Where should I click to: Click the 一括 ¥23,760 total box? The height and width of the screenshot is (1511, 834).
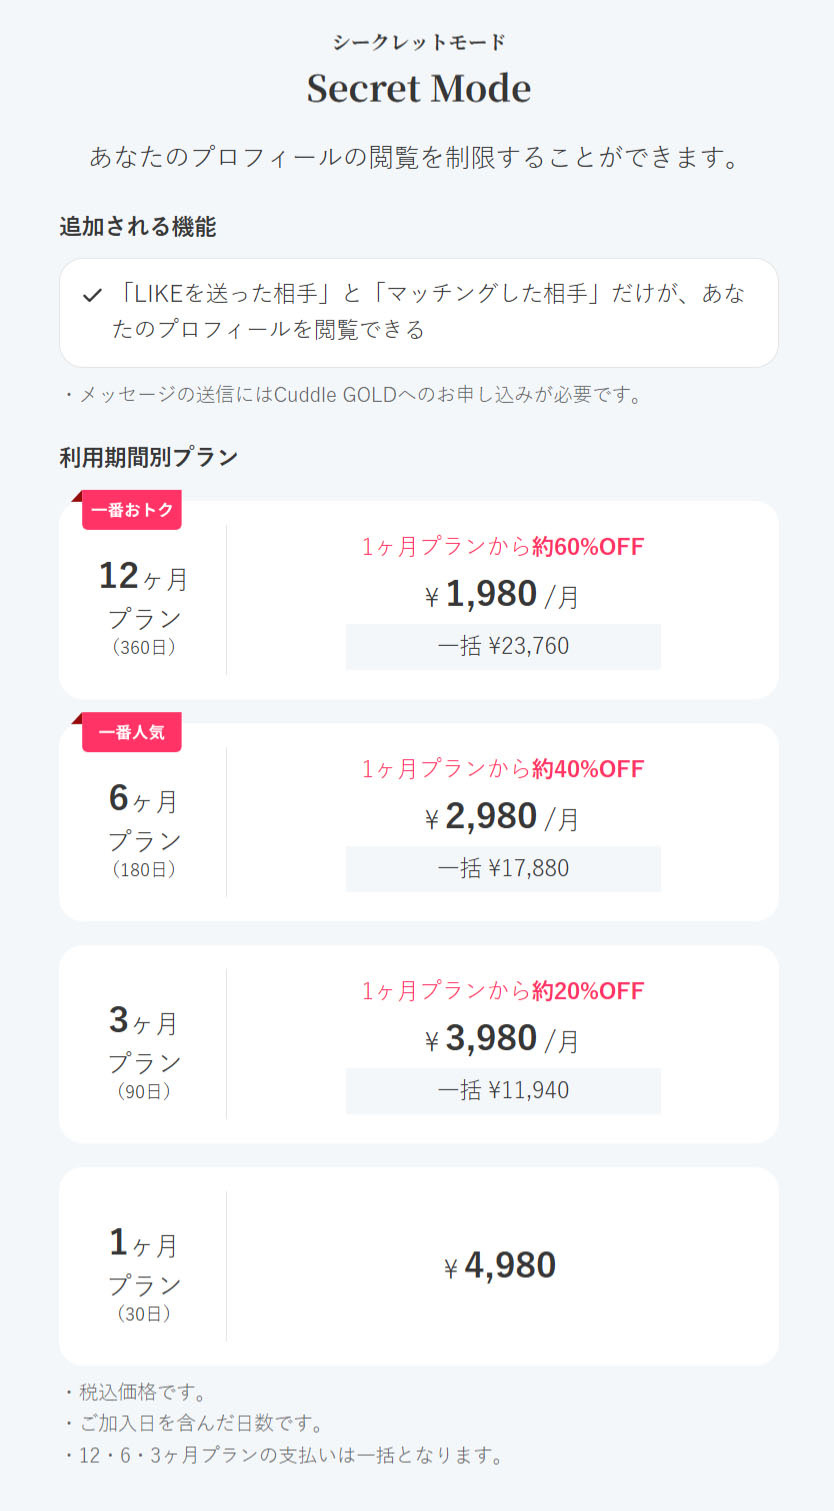[503, 646]
